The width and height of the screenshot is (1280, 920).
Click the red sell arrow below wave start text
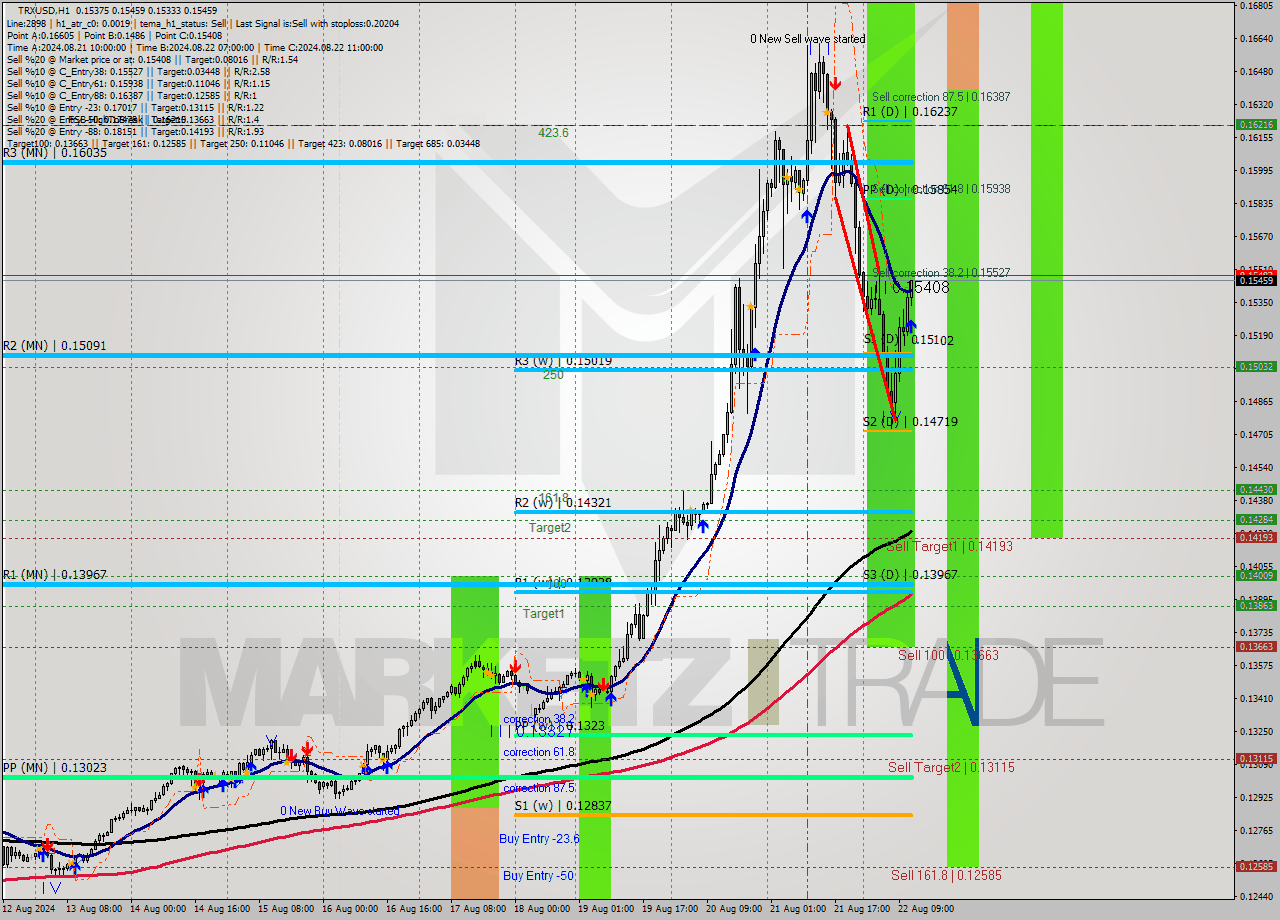[x=835, y=85]
